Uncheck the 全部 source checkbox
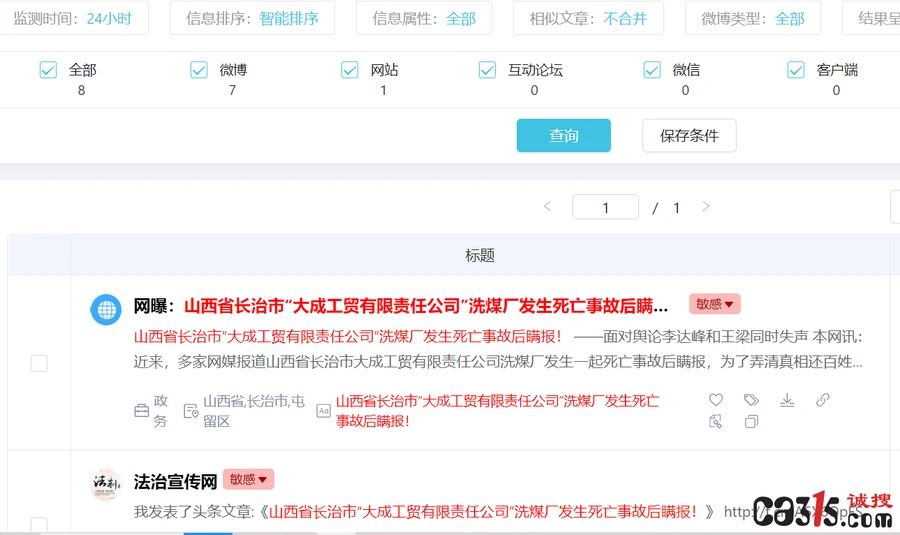 (48, 70)
